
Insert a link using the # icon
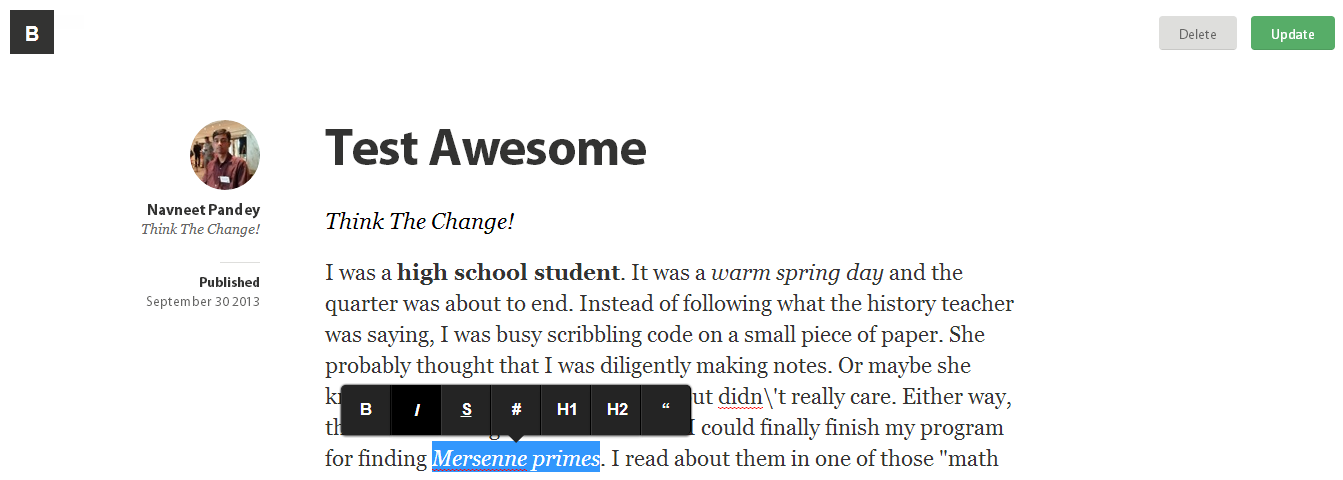pos(516,410)
